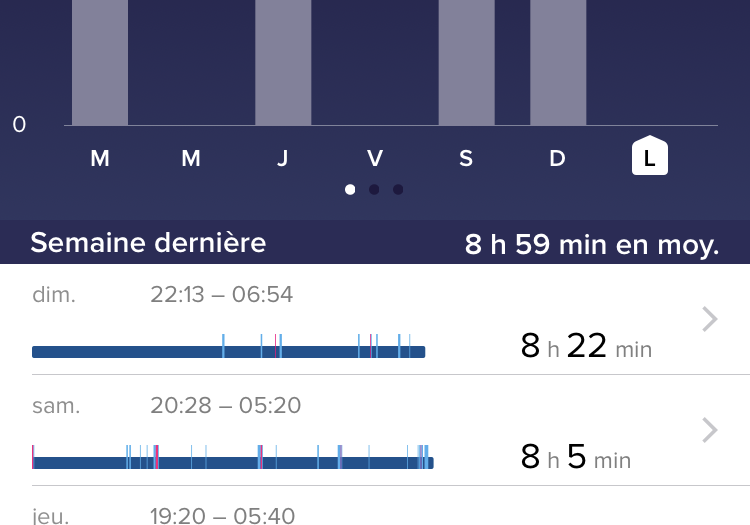
Task: Tap the Semaine dernière header
Action: point(148,243)
